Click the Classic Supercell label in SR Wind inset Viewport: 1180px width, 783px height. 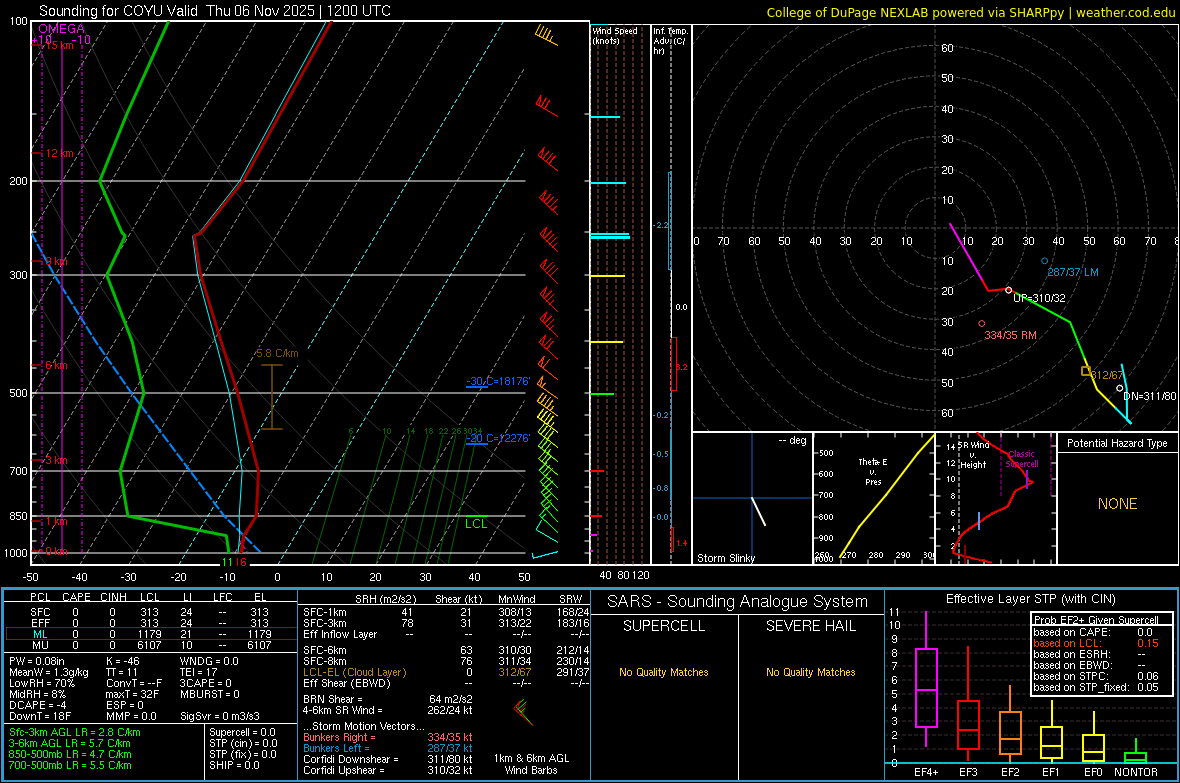[x=1021, y=459]
